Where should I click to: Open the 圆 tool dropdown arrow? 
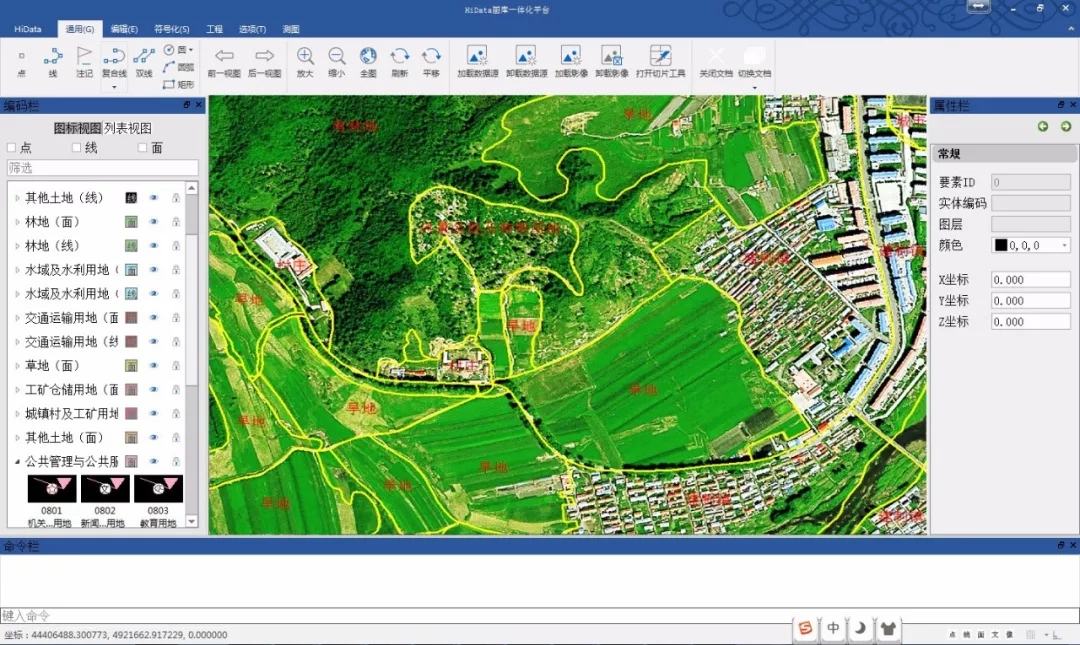coord(191,50)
